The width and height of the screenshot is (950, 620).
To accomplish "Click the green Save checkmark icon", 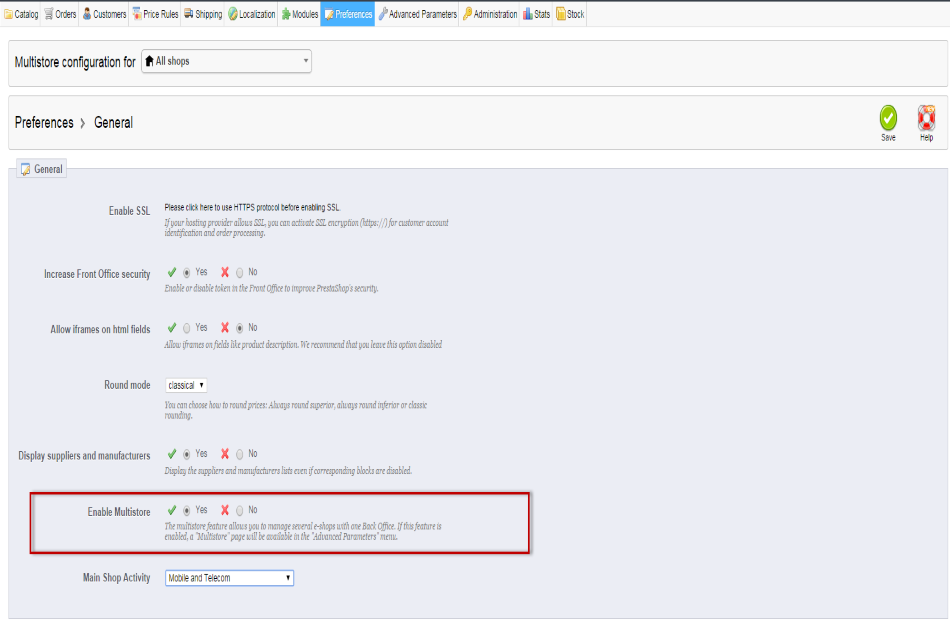I will click(x=887, y=117).
